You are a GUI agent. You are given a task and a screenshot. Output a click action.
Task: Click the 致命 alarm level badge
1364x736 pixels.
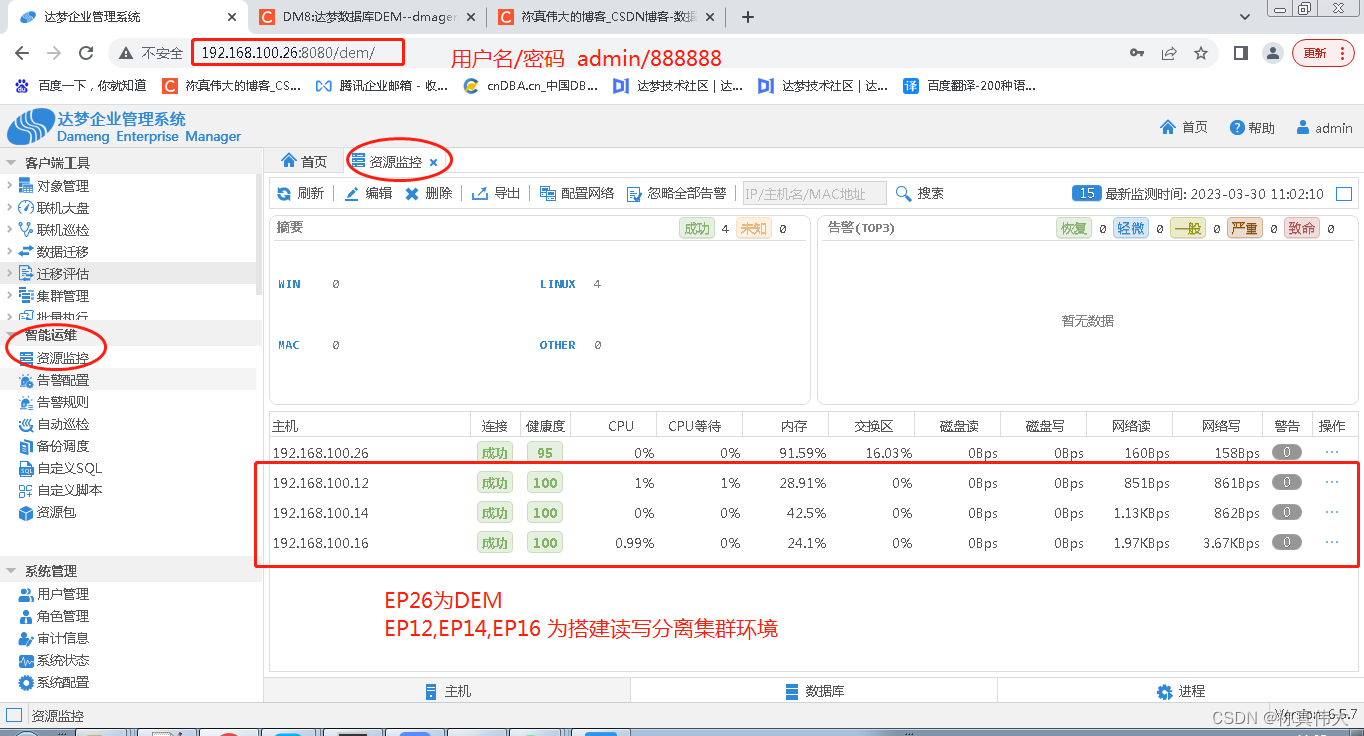tap(1302, 228)
